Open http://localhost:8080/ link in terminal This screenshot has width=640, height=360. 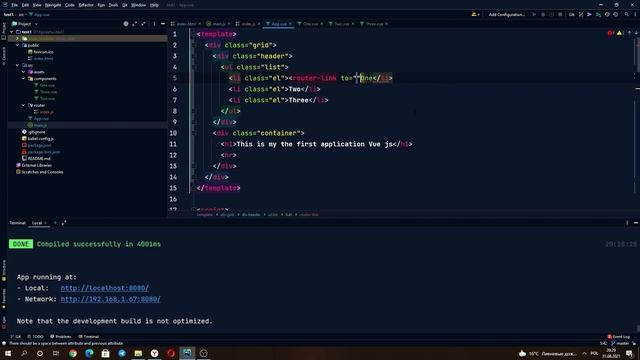pyautogui.click(x=104, y=288)
